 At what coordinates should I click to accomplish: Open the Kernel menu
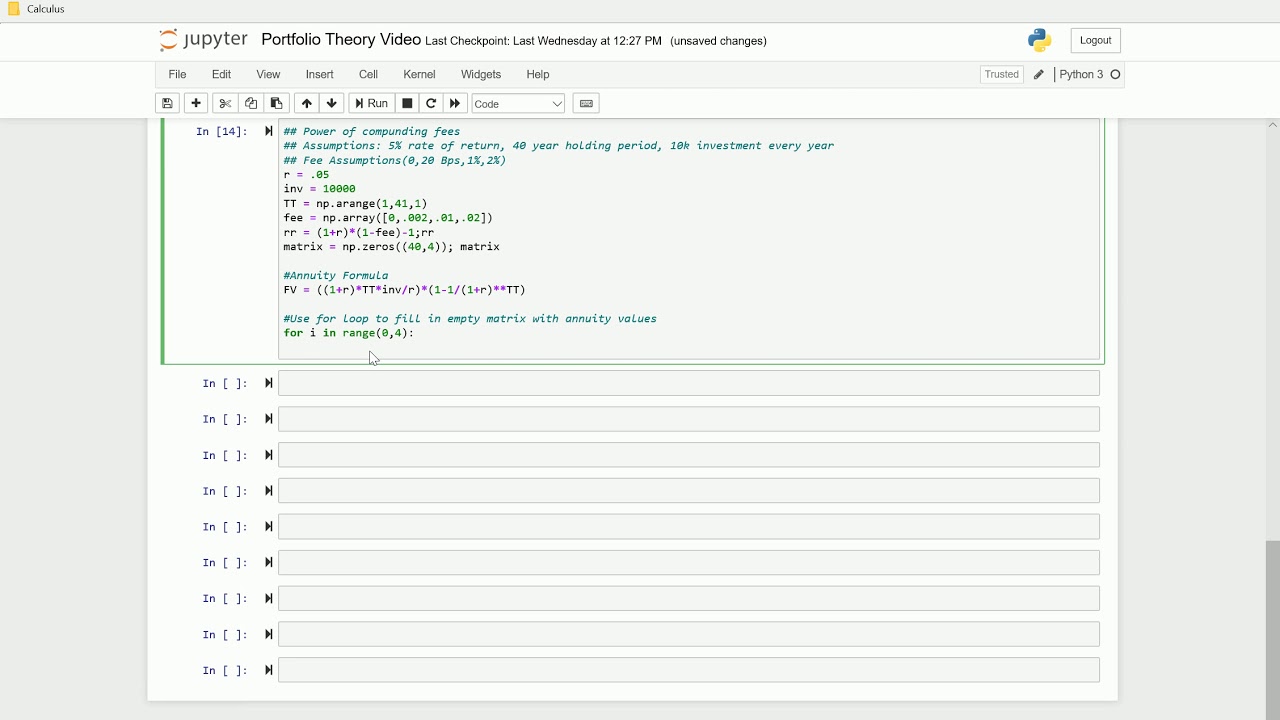coord(419,75)
